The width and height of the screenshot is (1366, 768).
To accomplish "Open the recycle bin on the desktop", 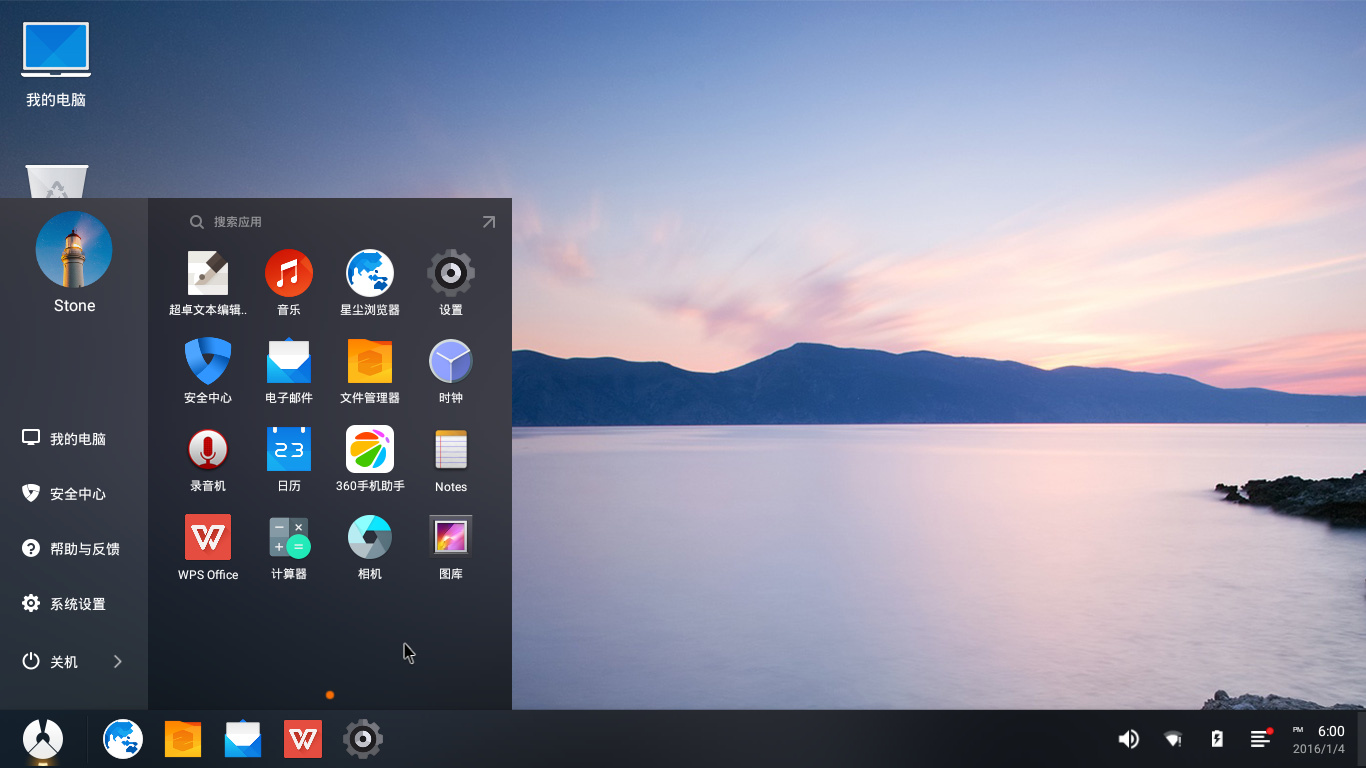I will click(x=56, y=182).
